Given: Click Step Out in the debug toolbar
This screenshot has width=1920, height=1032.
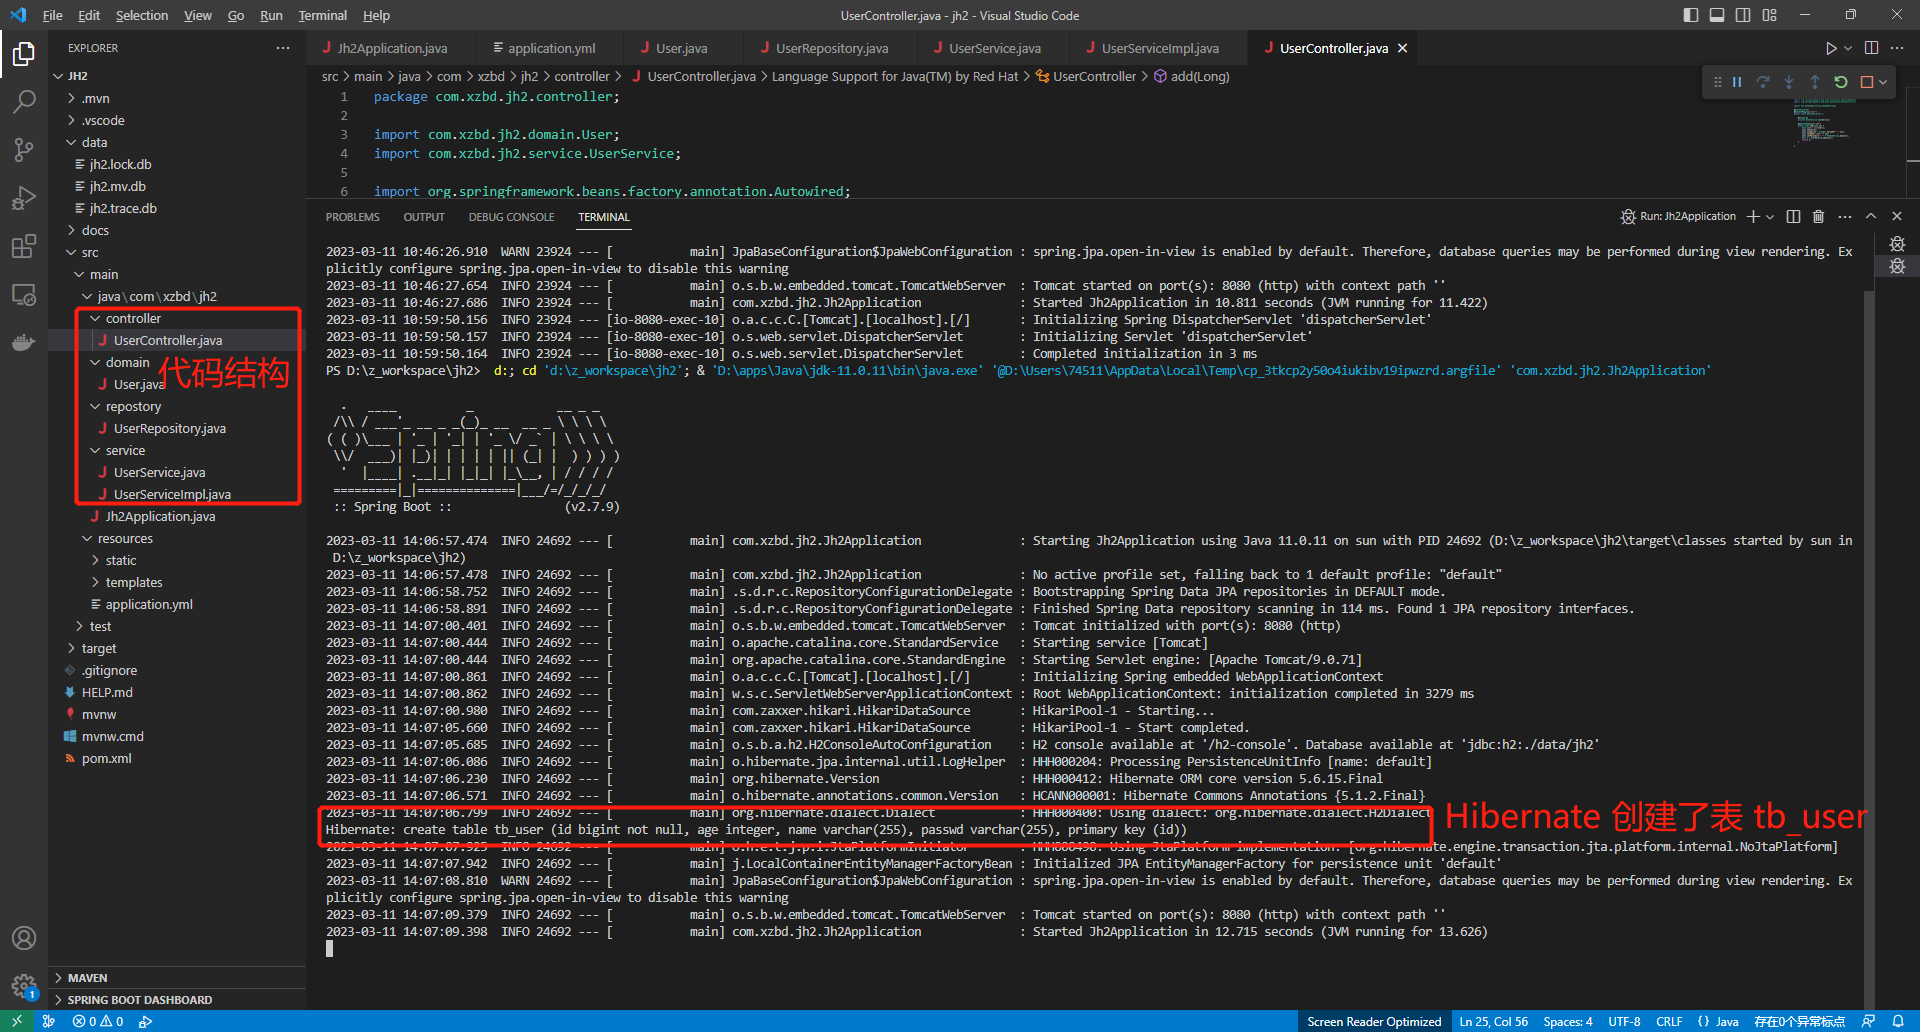Looking at the screenshot, I should [x=1815, y=82].
